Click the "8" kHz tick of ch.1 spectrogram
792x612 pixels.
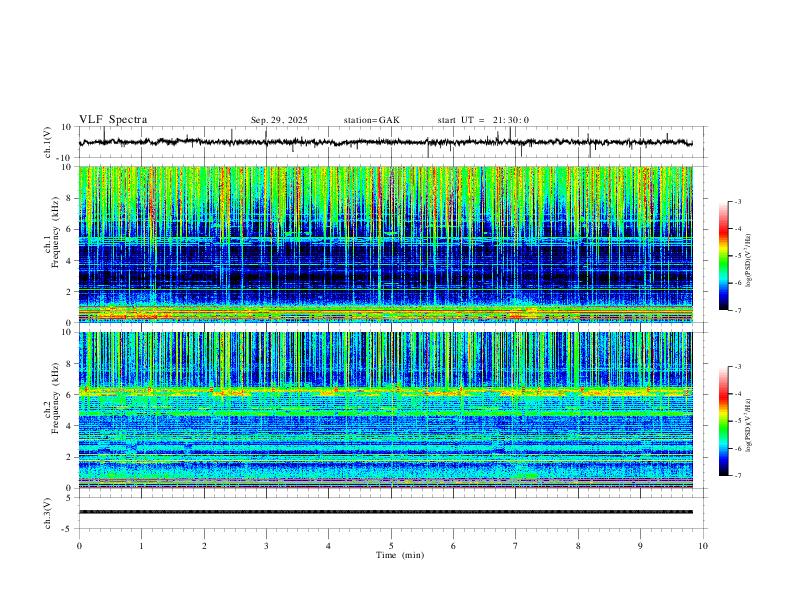click(69, 198)
